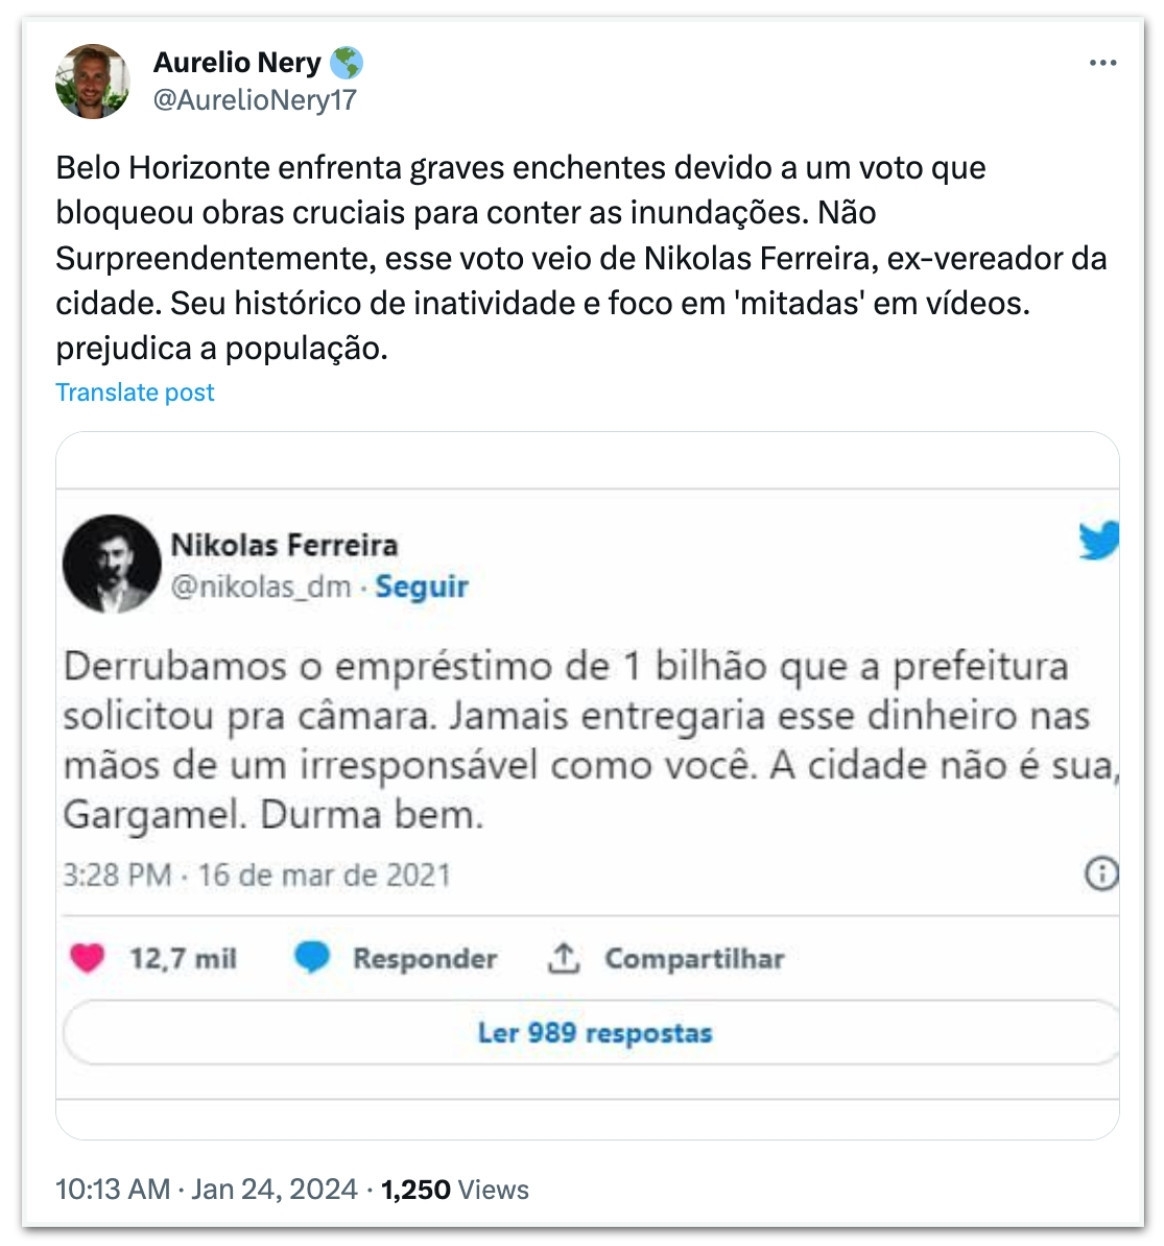The width and height of the screenshot is (1164, 1246).
Task: Click the blue Twitter bird logo
Action: pyautogui.click(x=1098, y=542)
